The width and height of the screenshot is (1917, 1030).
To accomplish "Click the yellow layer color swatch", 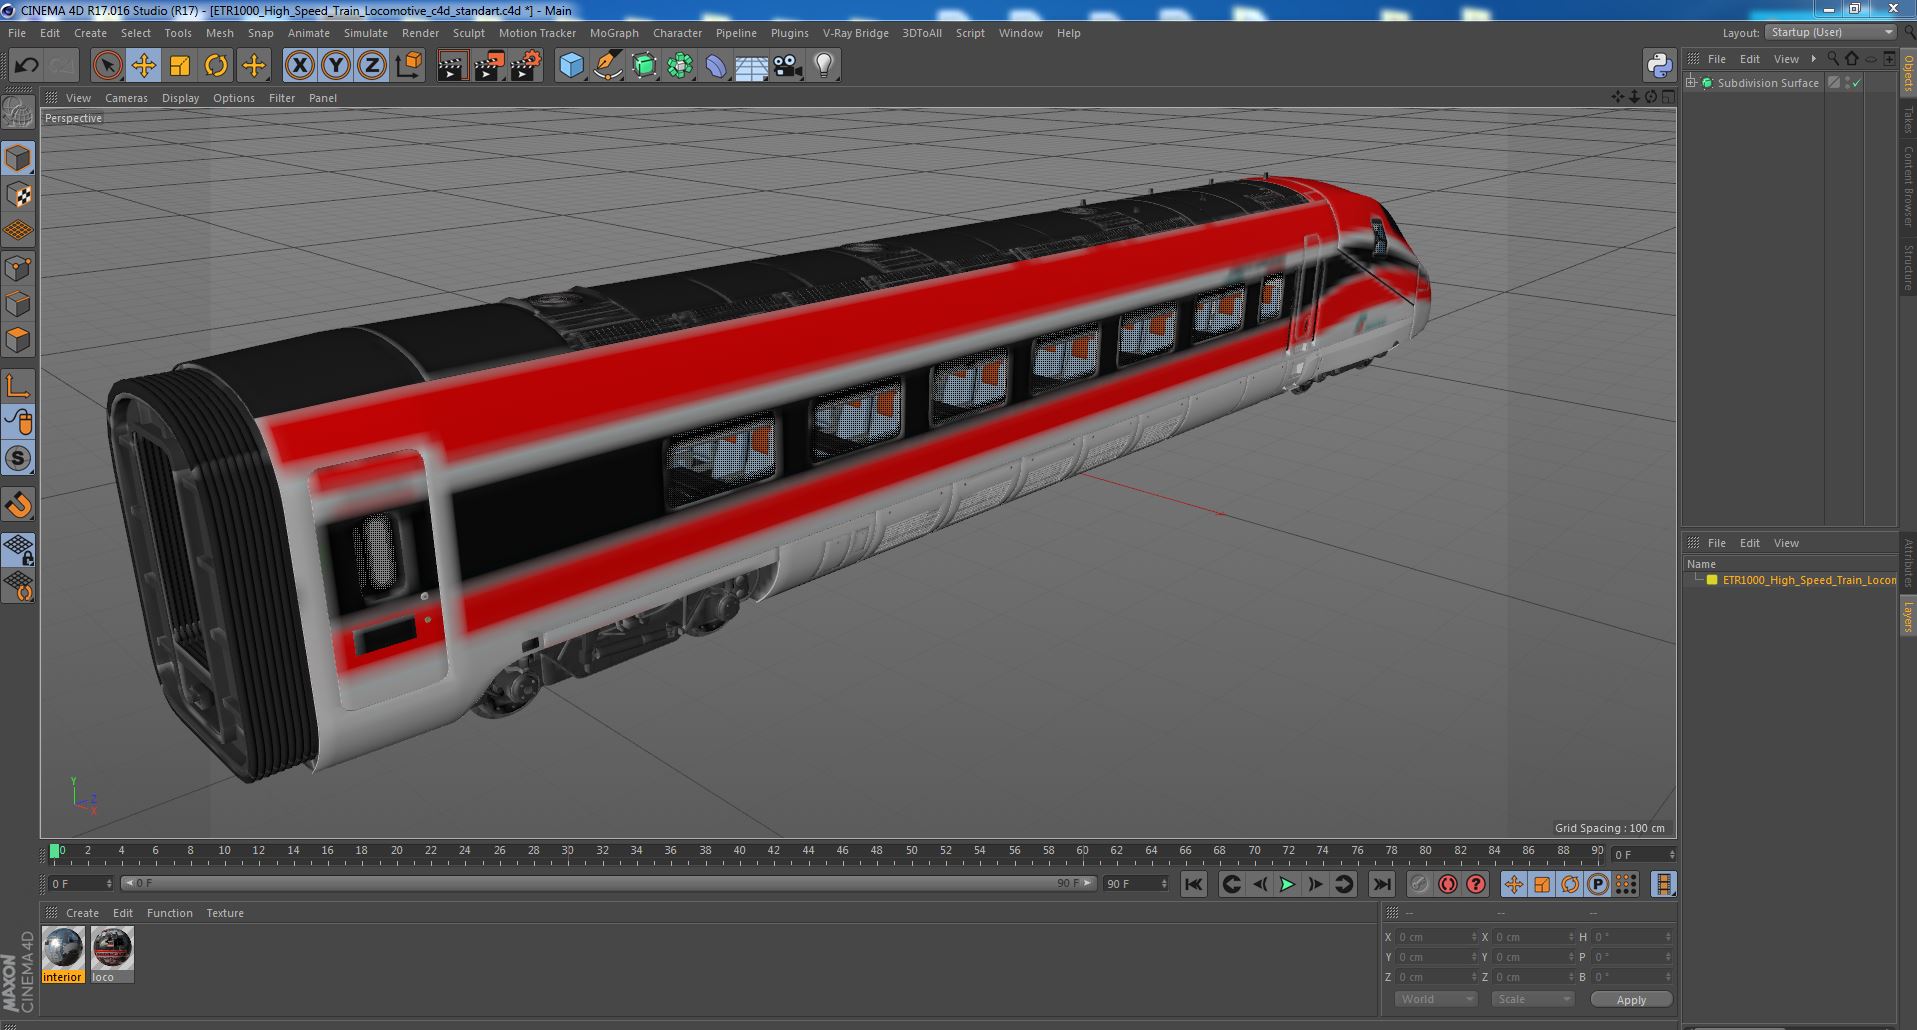I will pos(1712,580).
